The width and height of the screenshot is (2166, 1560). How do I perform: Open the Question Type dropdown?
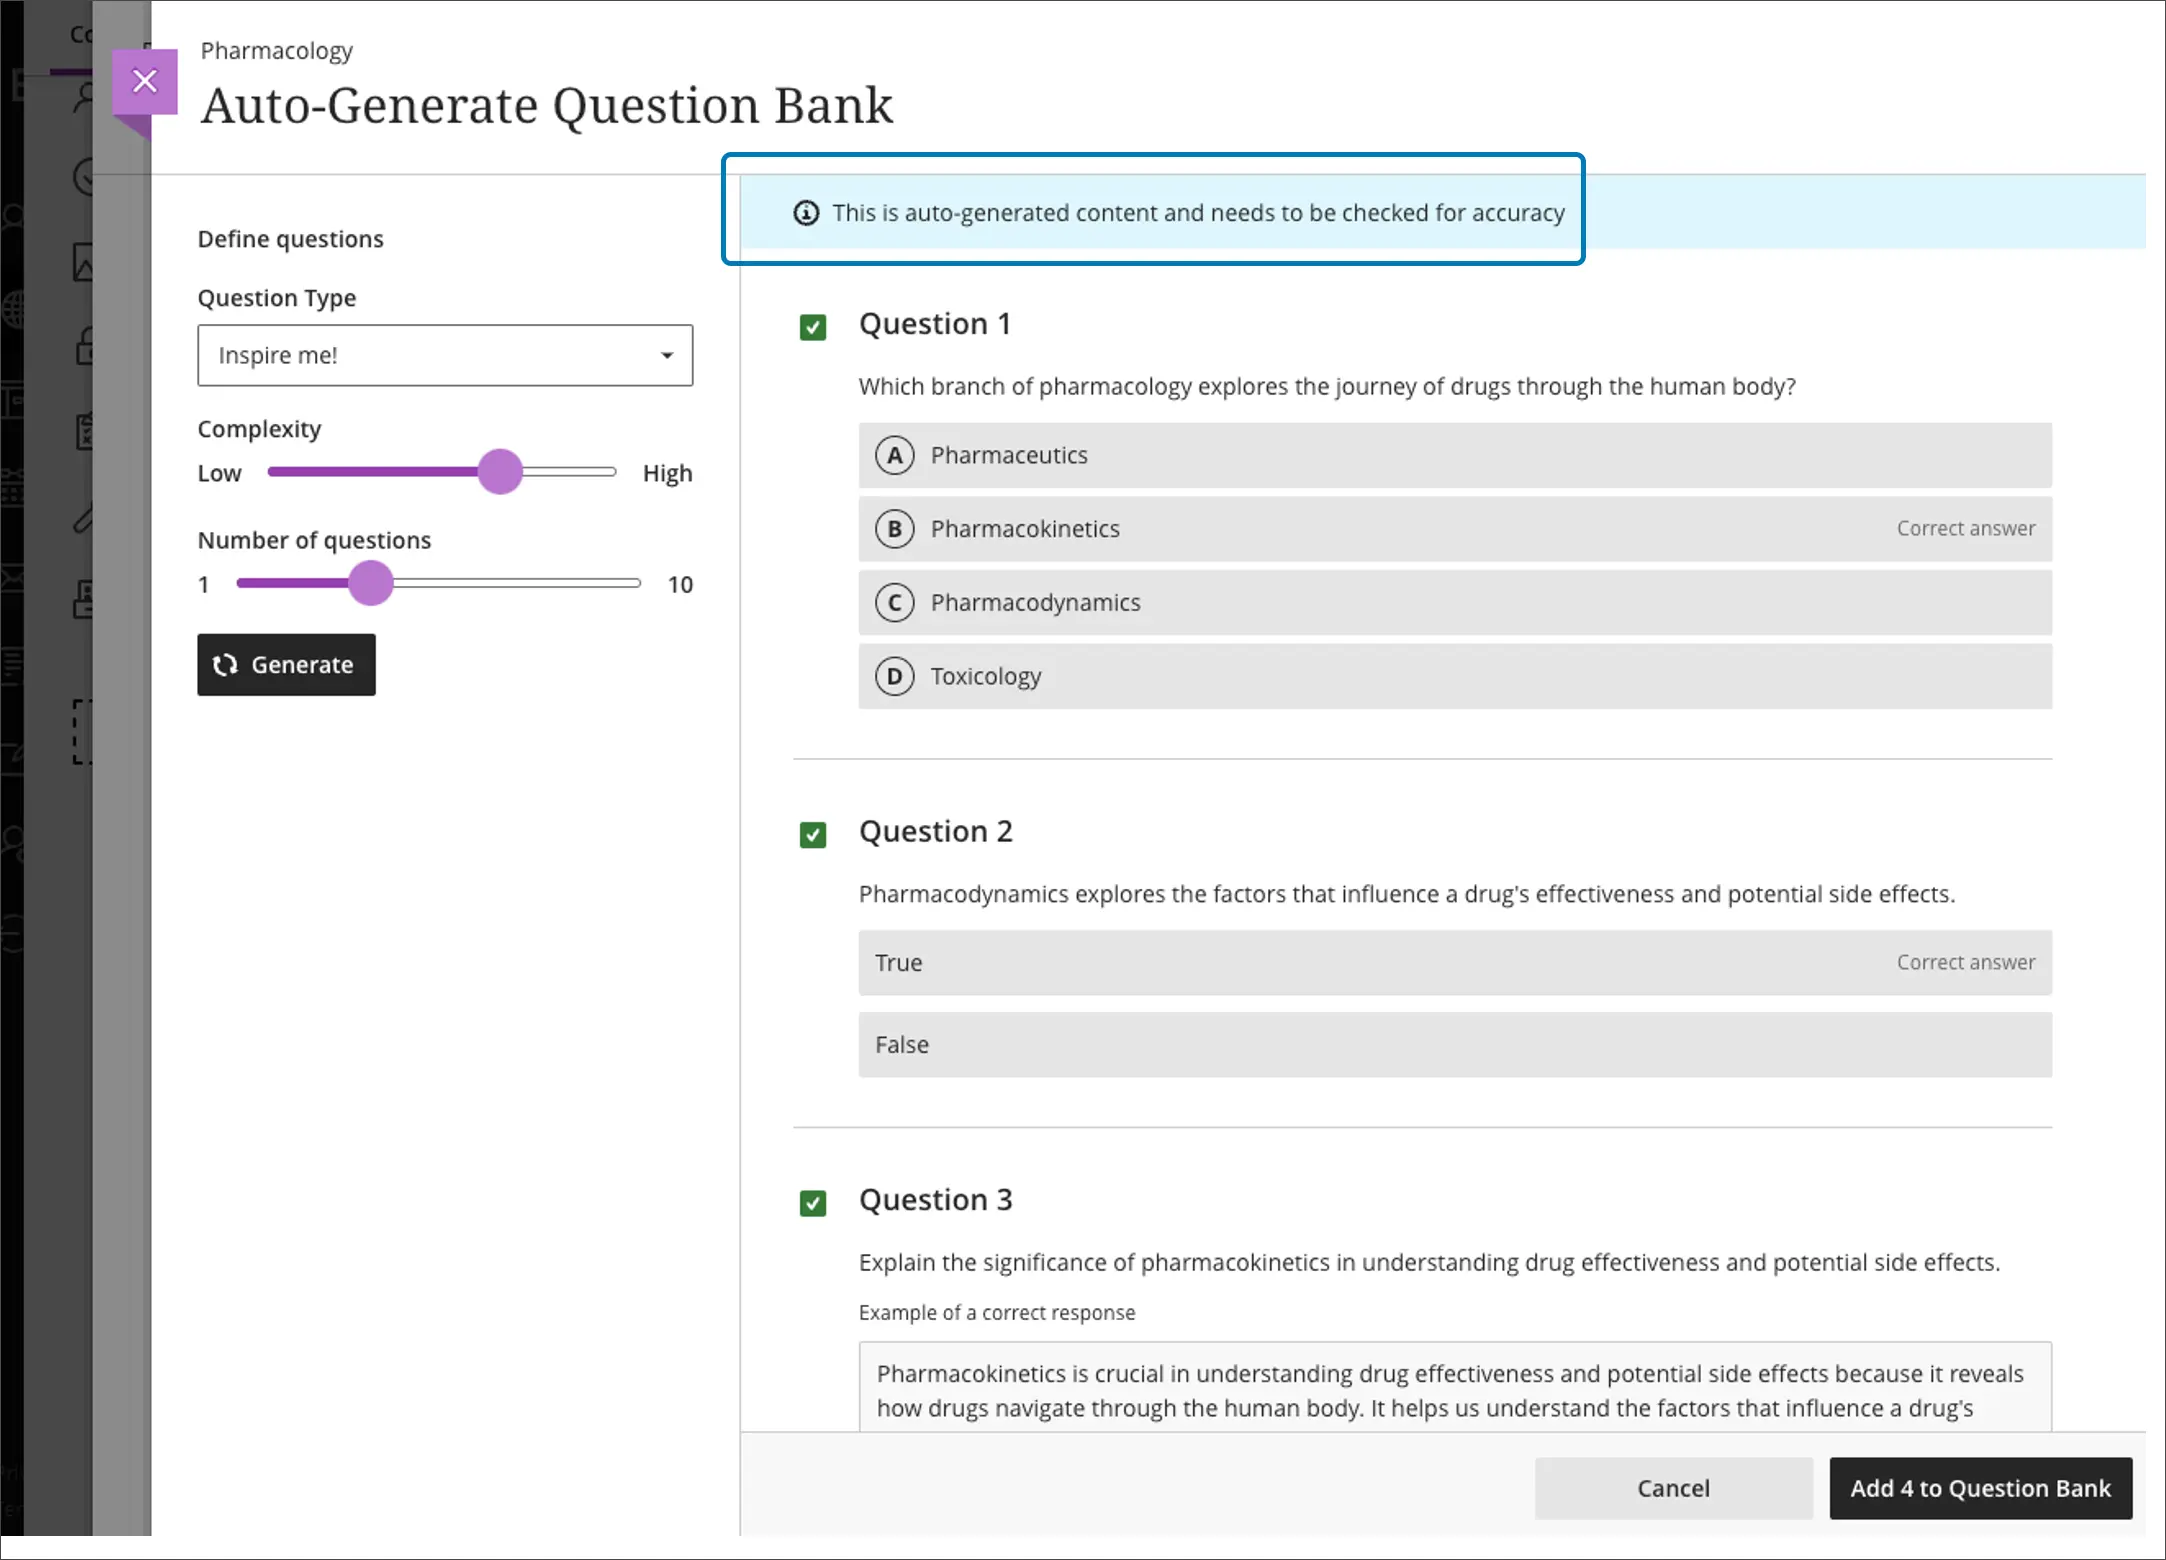[x=444, y=355]
